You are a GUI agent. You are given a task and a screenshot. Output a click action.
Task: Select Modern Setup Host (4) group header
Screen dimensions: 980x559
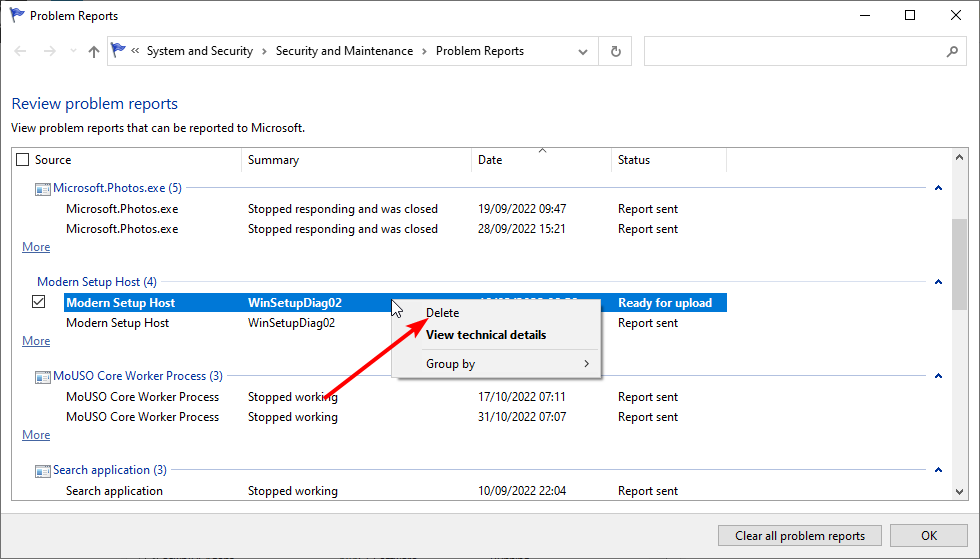pyautogui.click(x=97, y=282)
